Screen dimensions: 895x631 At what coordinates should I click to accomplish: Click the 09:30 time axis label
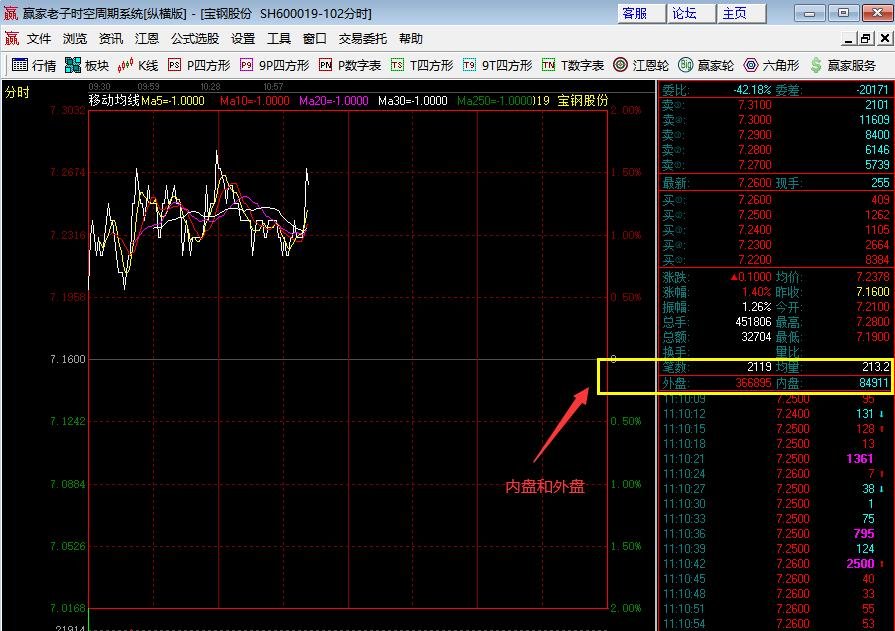[x=99, y=87]
